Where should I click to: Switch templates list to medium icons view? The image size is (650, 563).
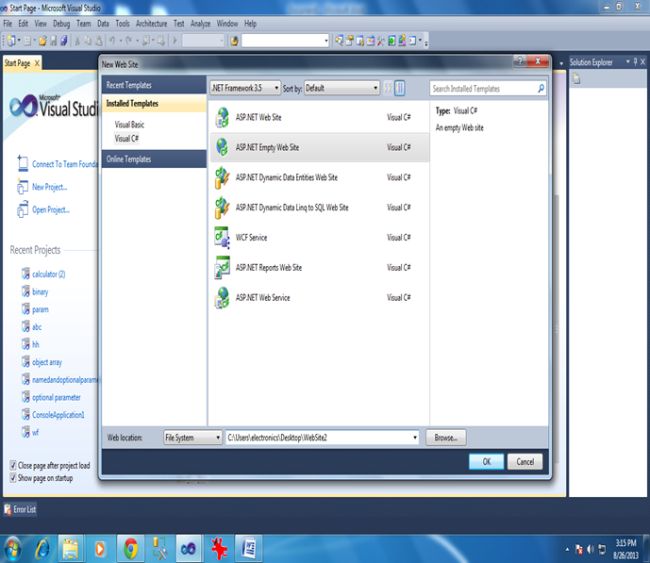[400, 88]
